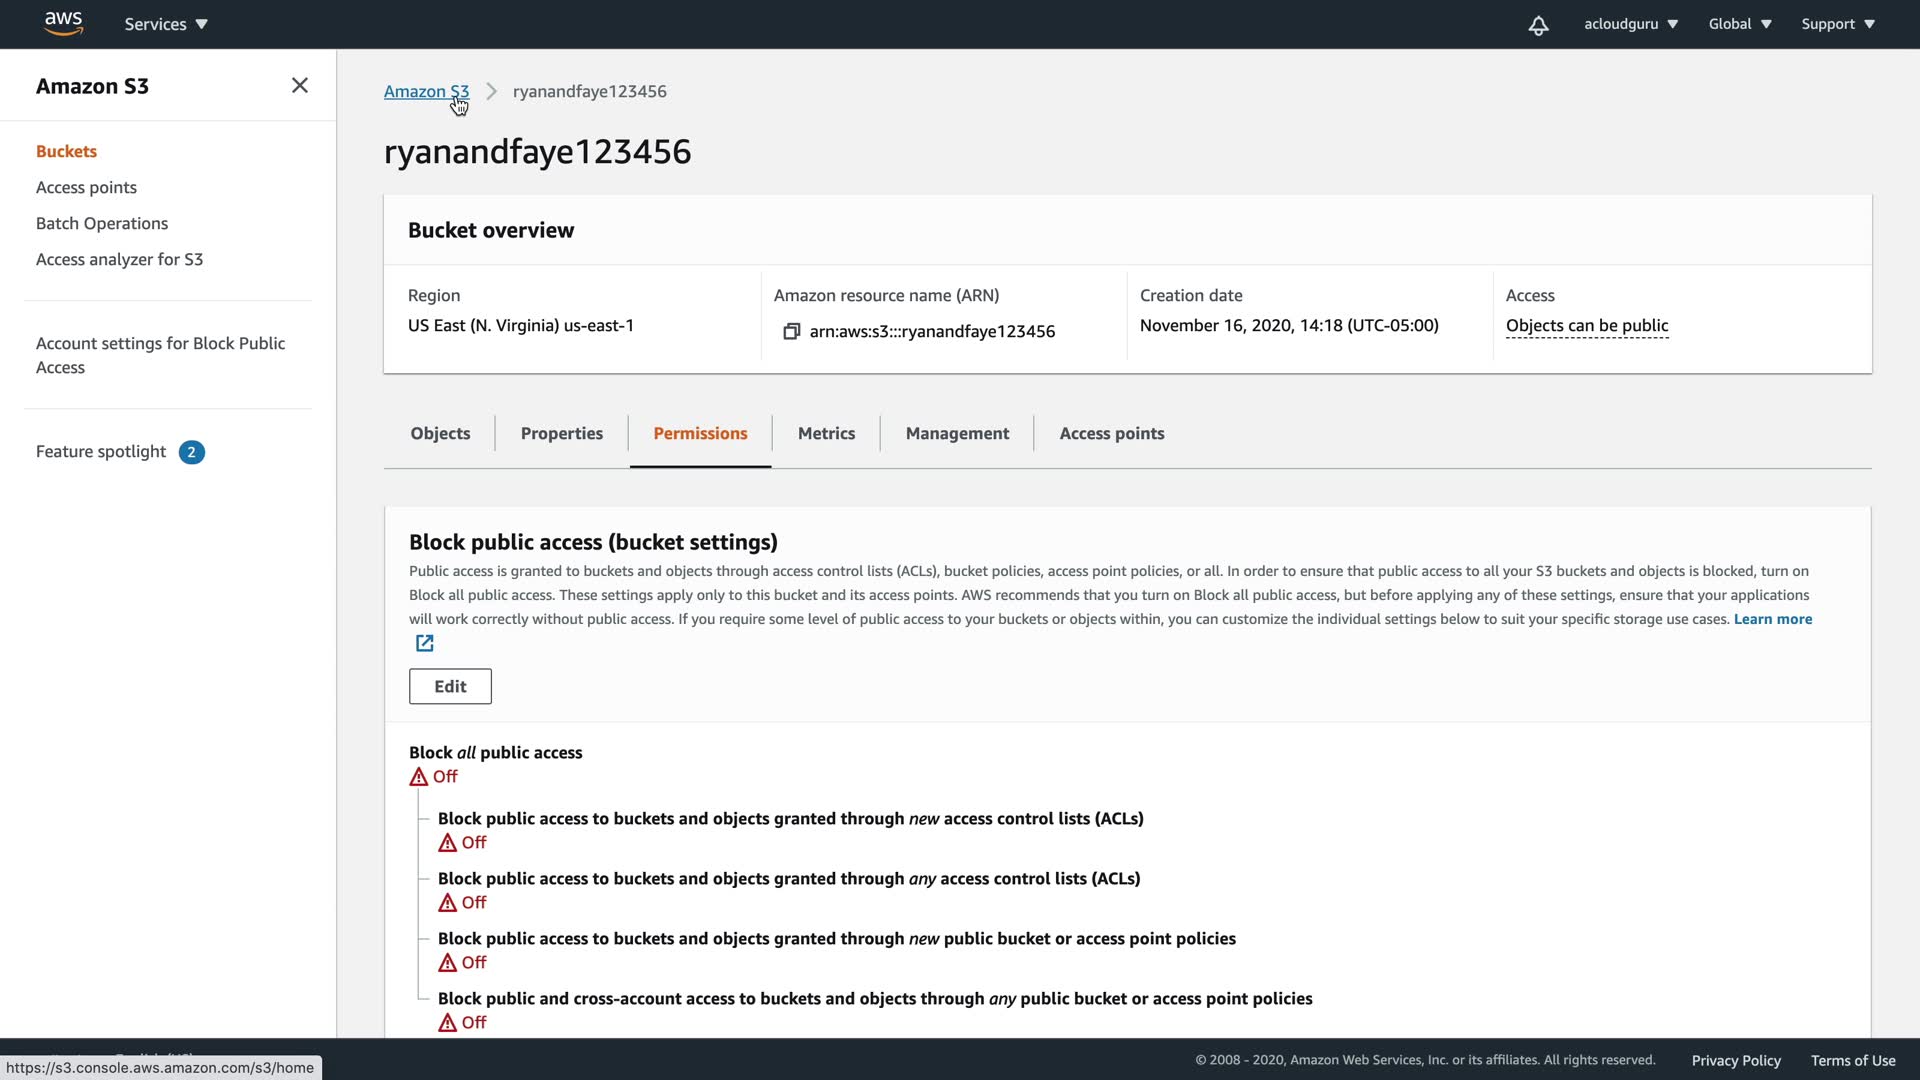Viewport: 1920px width, 1080px height.
Task: Expand the Services dropdown menu
Action: click(166, 24)
